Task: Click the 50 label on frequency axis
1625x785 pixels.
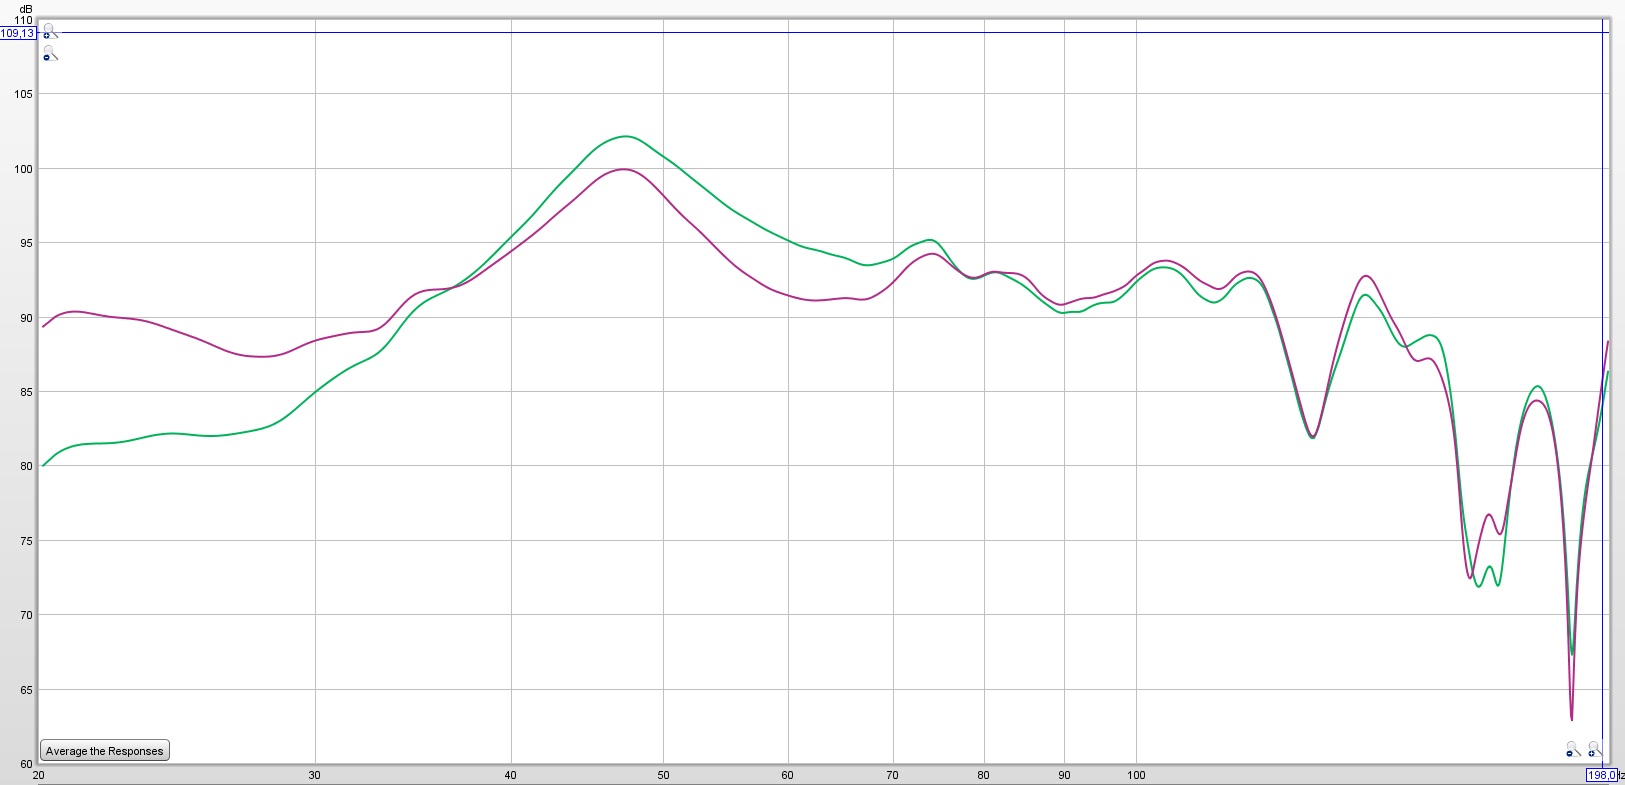Action: click(663, 775)
